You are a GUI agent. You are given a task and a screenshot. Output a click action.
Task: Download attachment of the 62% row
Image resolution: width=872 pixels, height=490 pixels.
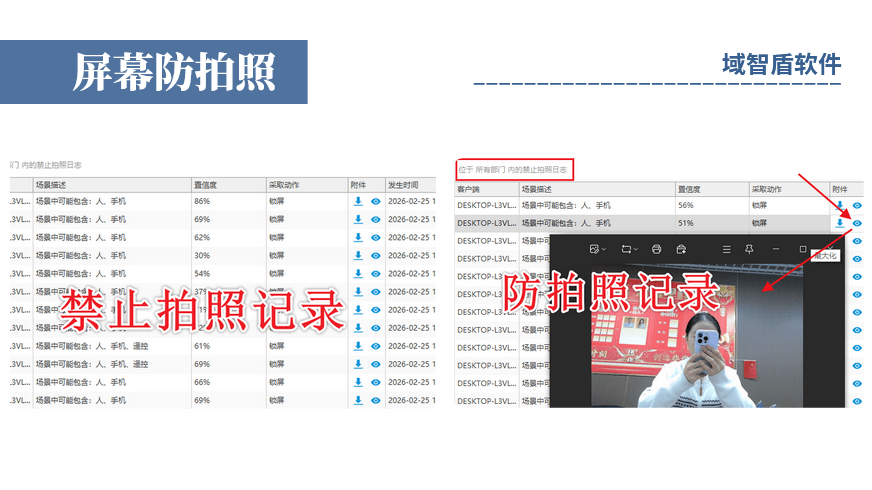[x=358, y=237]
